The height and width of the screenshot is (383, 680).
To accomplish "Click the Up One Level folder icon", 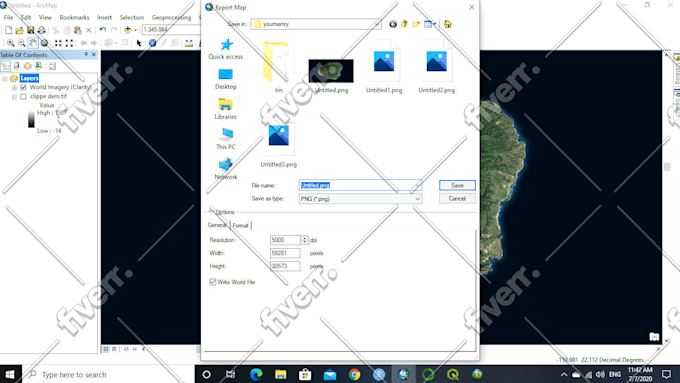I will tap(405, 24).
